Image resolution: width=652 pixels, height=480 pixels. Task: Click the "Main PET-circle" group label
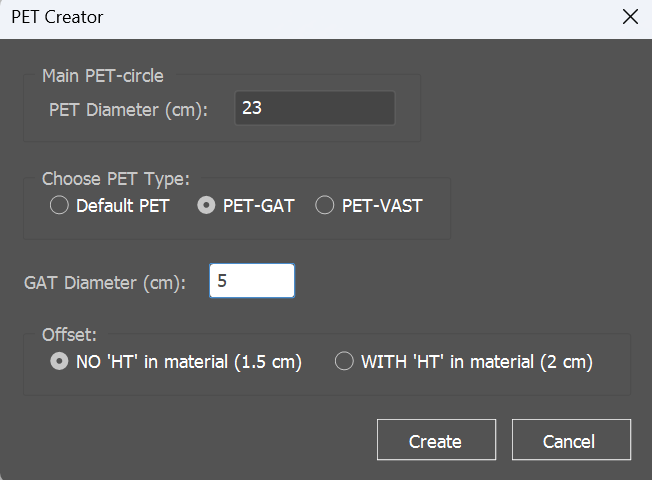pyautogui.click(x=103, y=75)
